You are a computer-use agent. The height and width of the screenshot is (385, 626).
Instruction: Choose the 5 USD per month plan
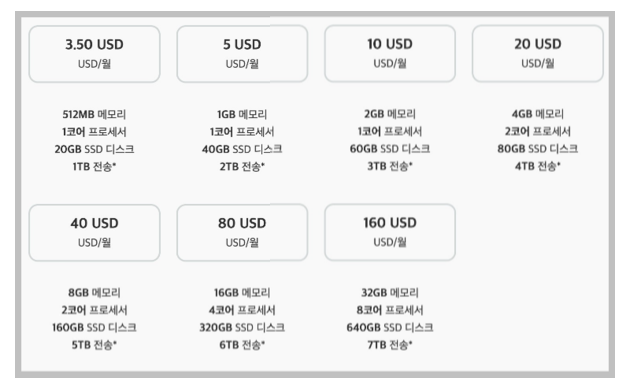click(x=242, y=54)
